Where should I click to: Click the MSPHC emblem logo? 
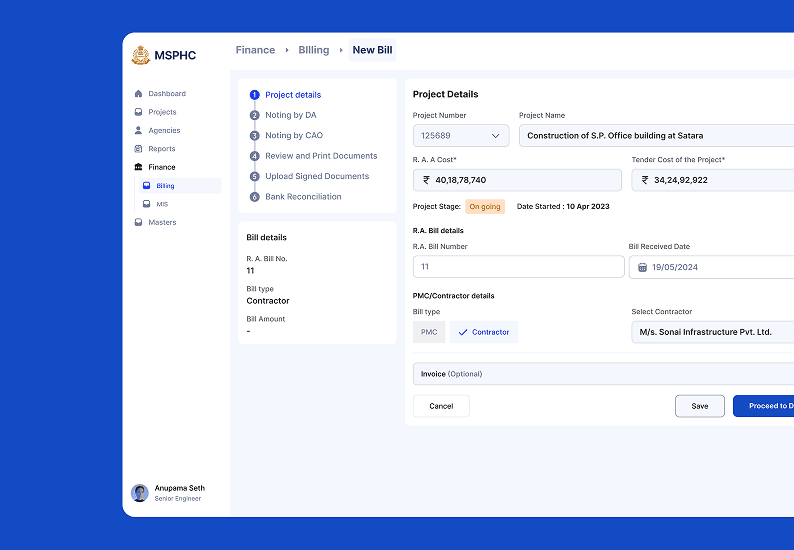click(x=140, y=55)
